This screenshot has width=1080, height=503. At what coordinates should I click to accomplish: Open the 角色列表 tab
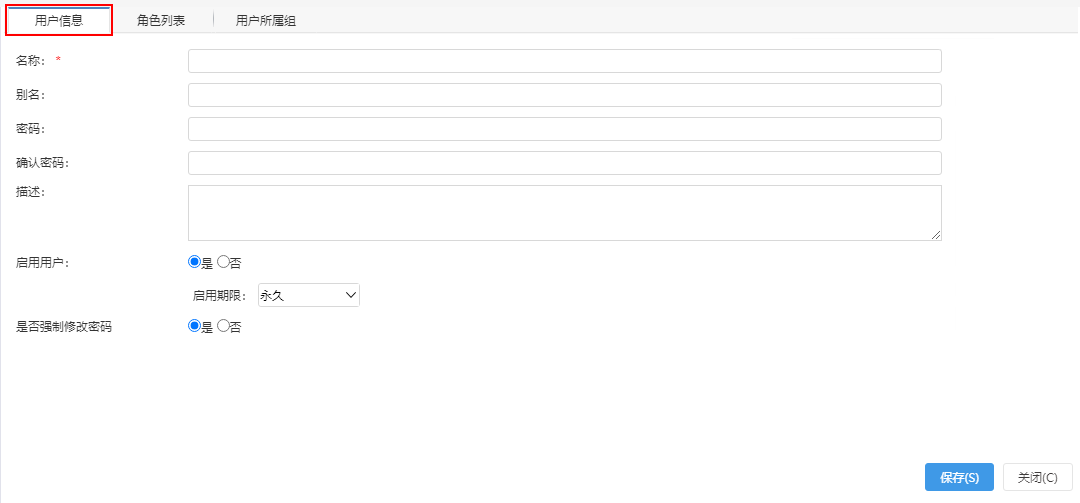161,21
